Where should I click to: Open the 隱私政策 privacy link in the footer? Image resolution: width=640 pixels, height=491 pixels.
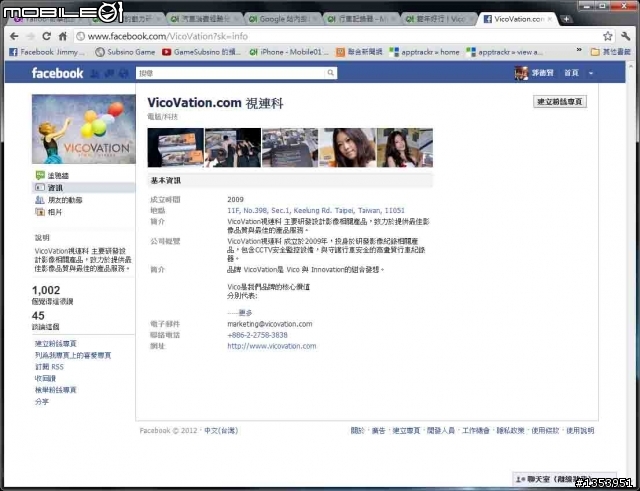click(510, 431)
